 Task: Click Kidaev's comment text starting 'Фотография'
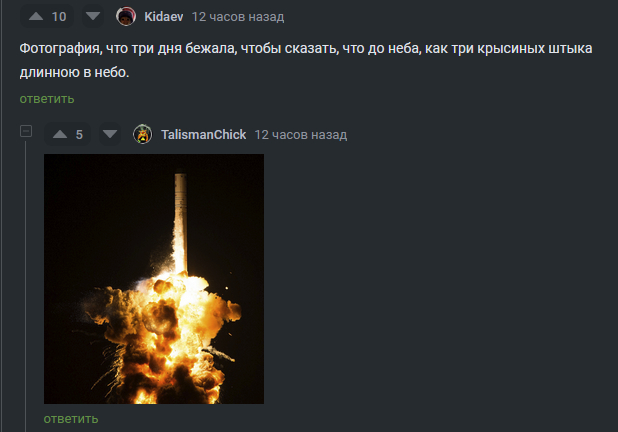pos(306,60)
